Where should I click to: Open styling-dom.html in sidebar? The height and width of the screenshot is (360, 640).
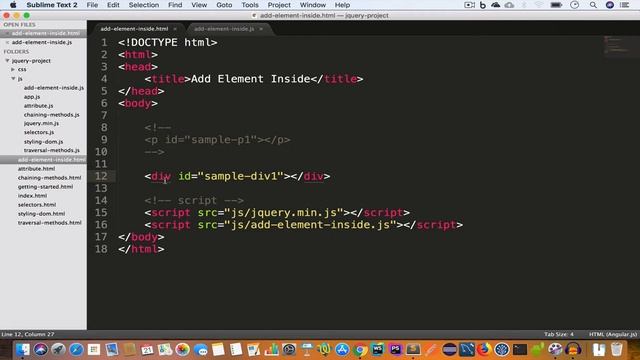[x=41, y=213]
